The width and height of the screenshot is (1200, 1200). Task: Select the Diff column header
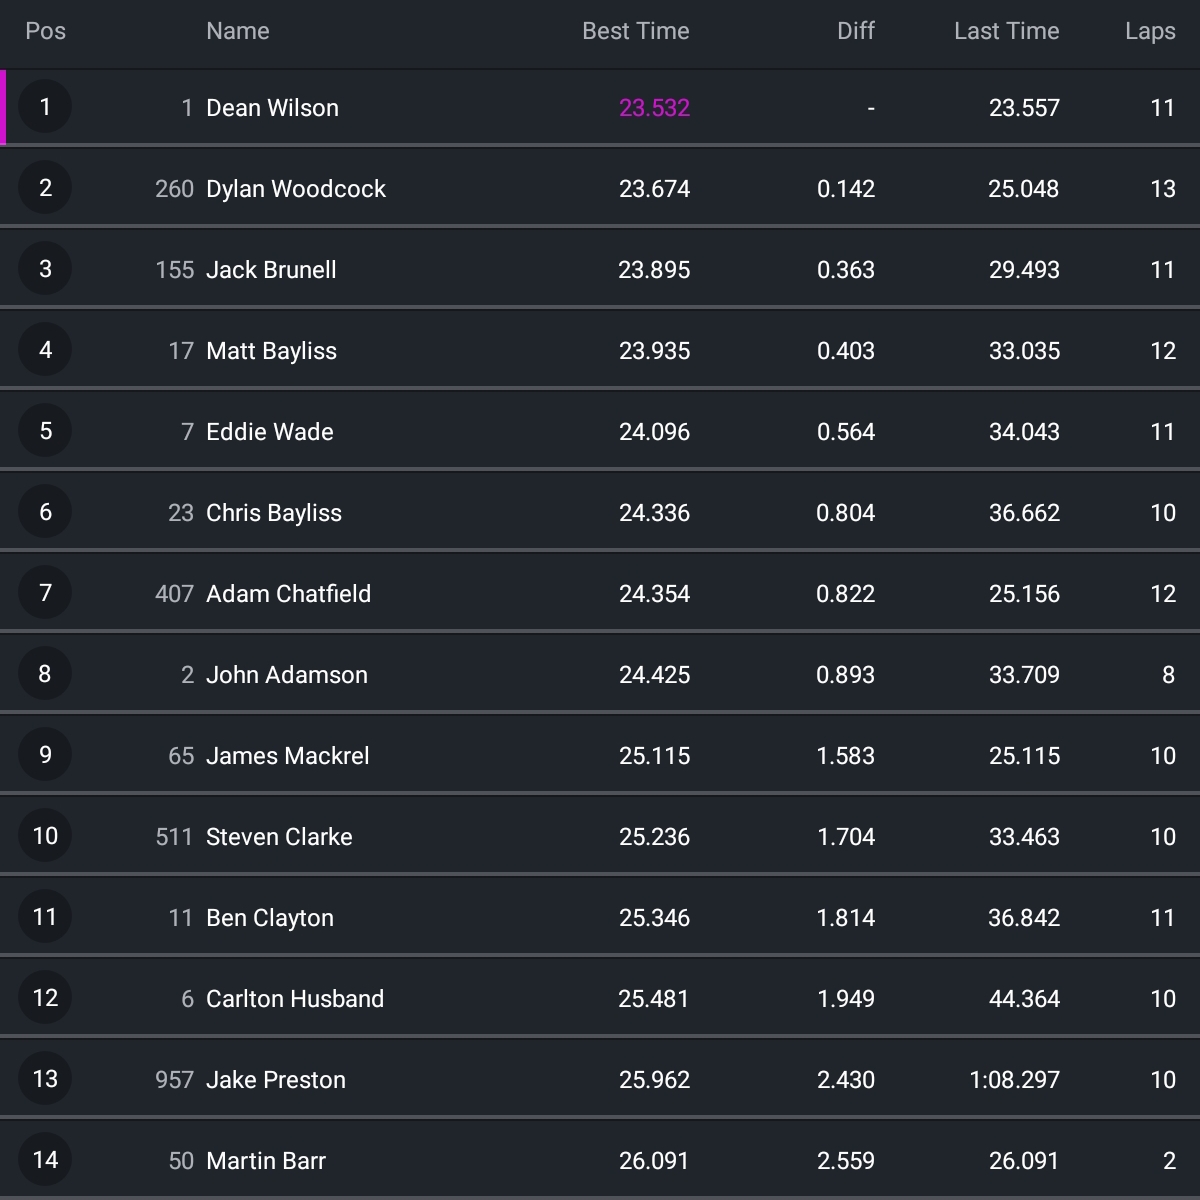[855, 31]
